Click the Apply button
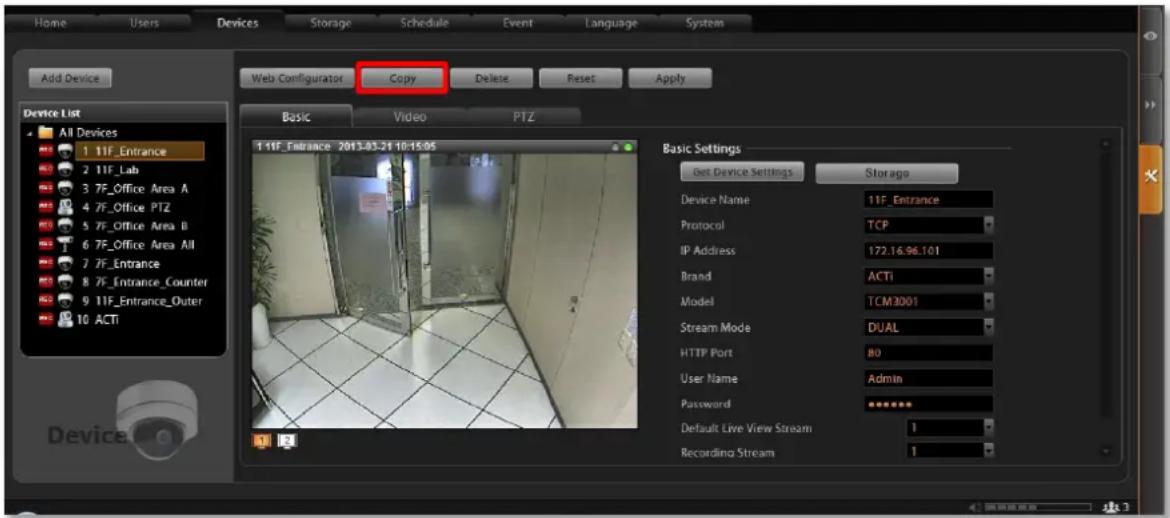1170x518 pixels. [670, 78]
